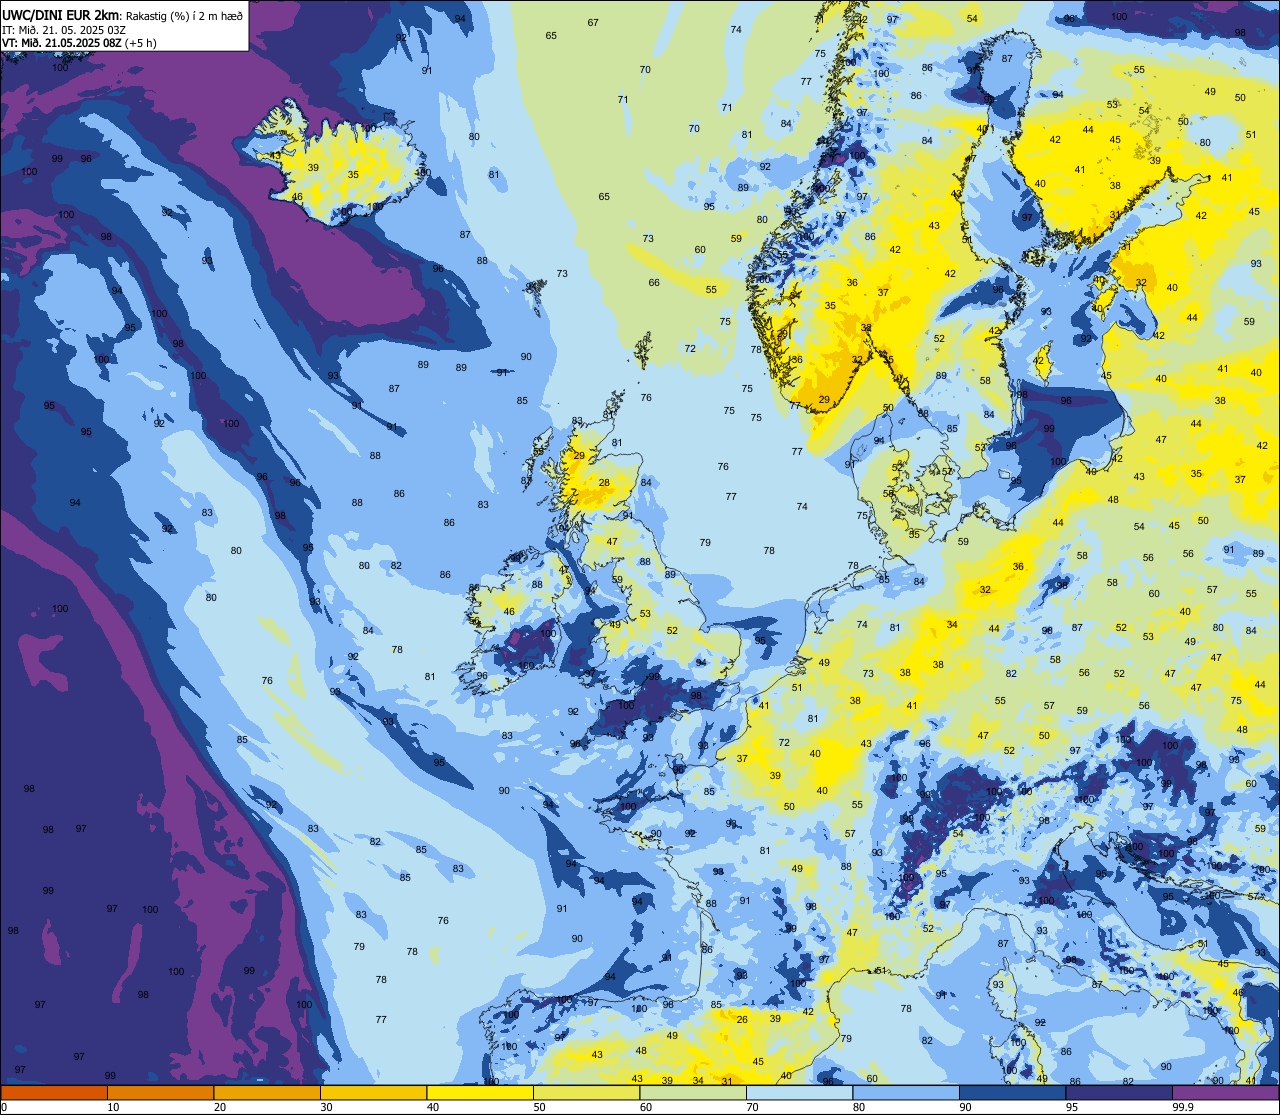Click the pale yellow-green swatch between 50 and 60
The image size is (1280, 1115).
point(586,1092)
